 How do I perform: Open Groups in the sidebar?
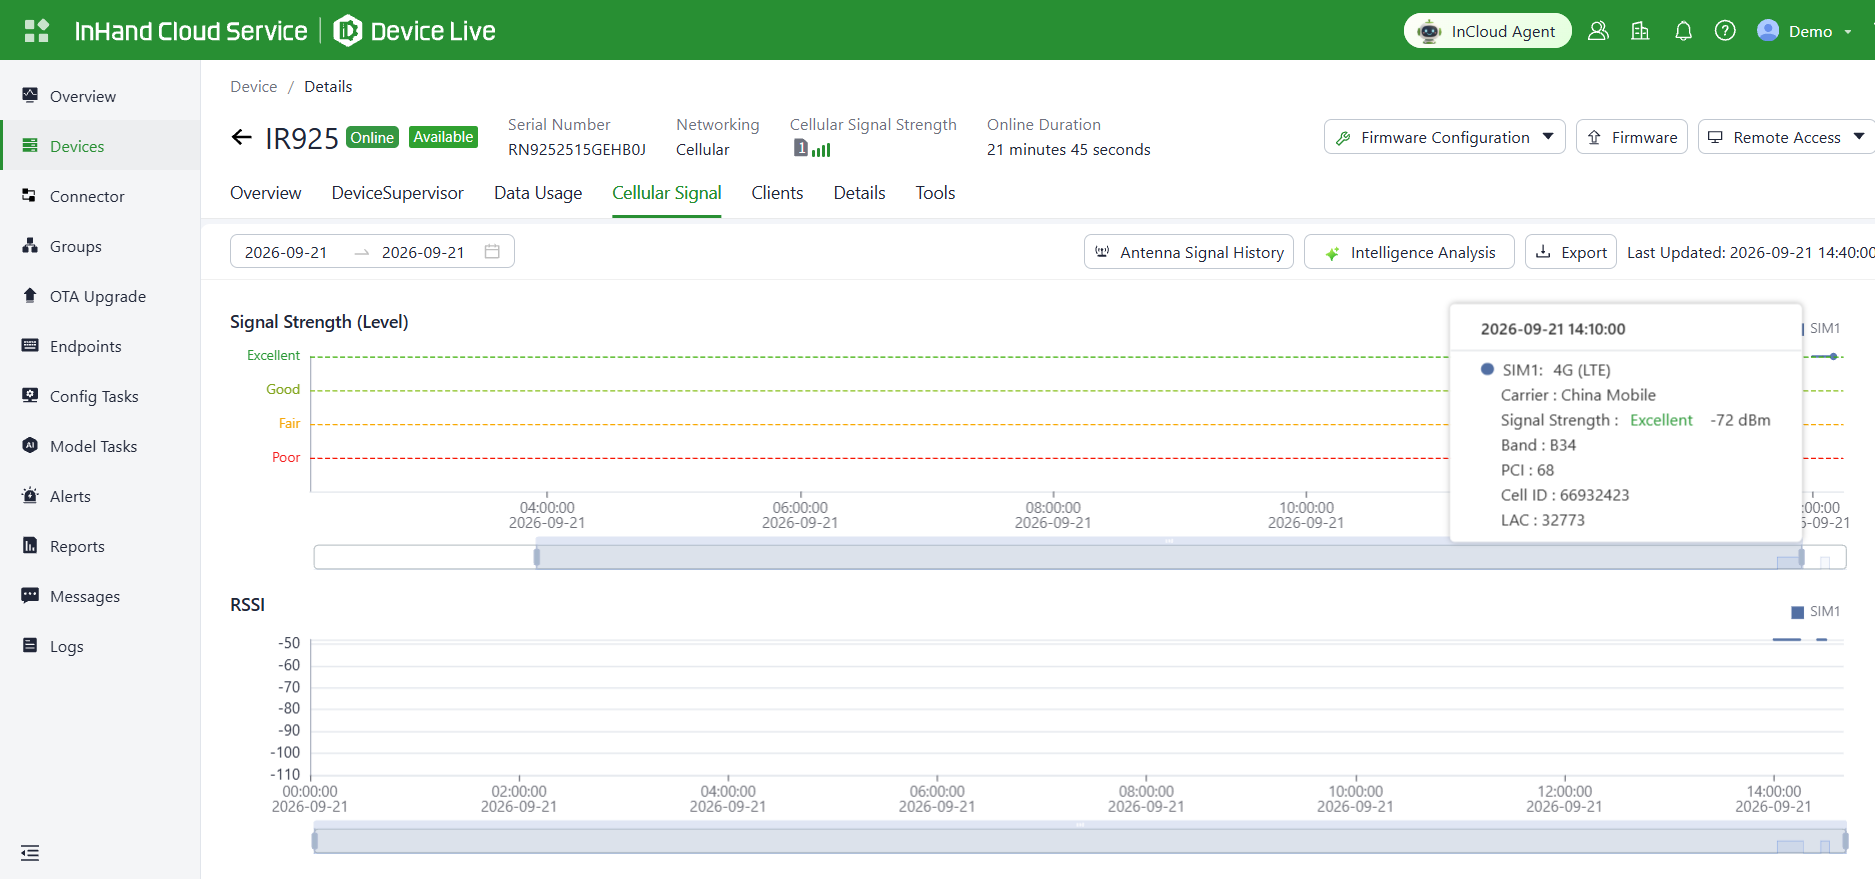(100, 246)
